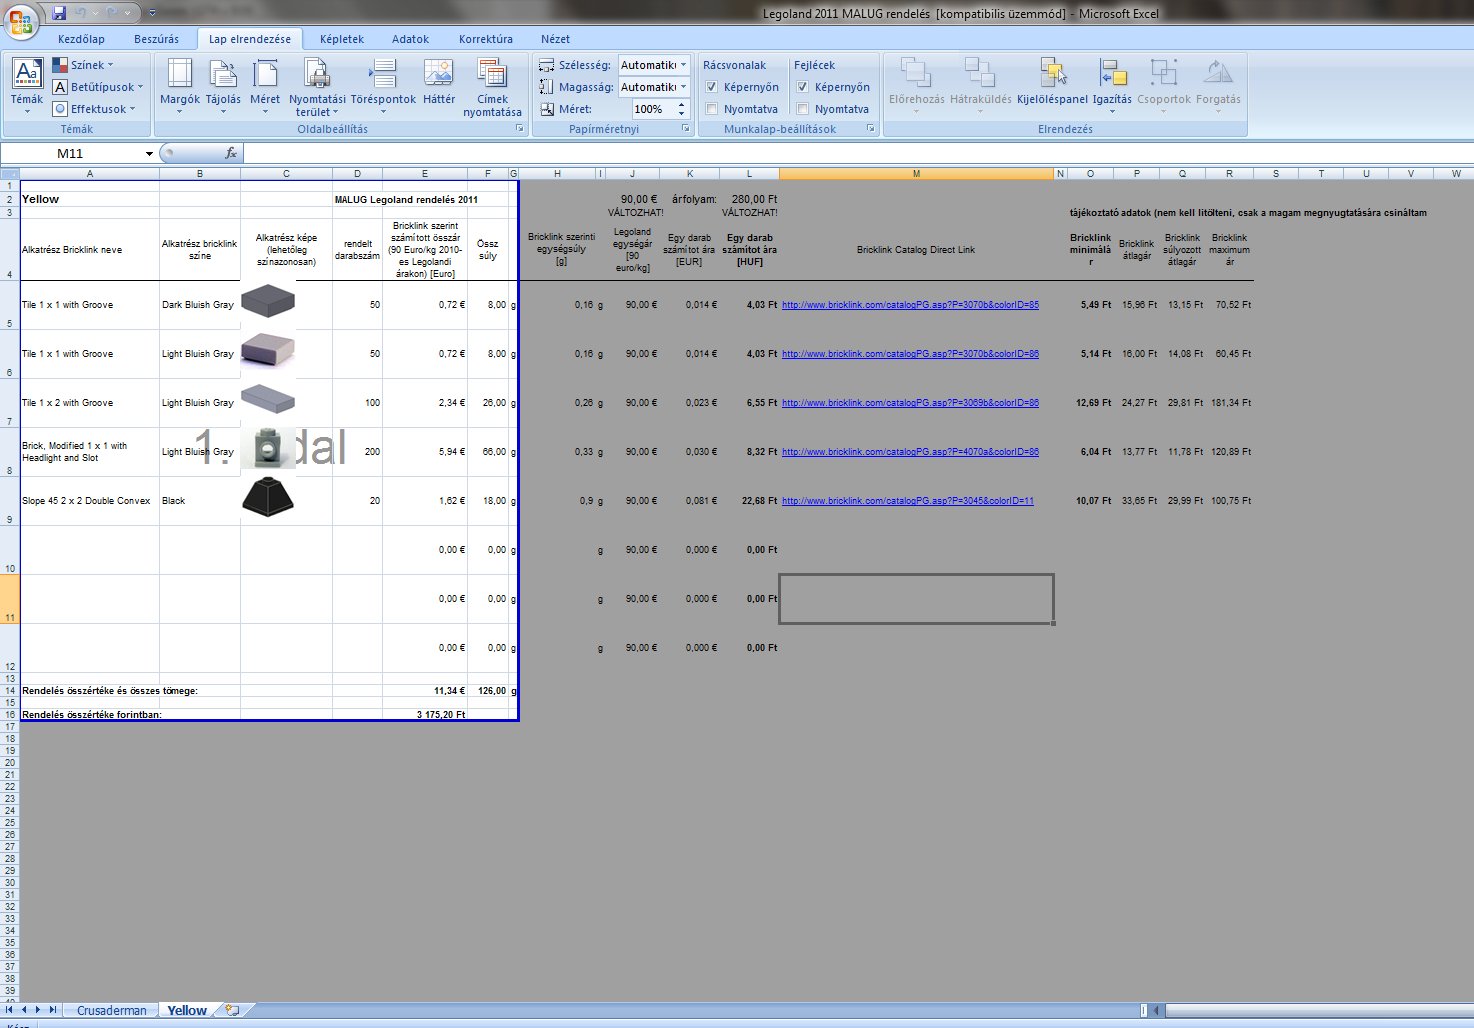This screenshot has width=1474, height=1028.
Task: Click the Name Box showing M11
Action: click(x=70, y=153)
